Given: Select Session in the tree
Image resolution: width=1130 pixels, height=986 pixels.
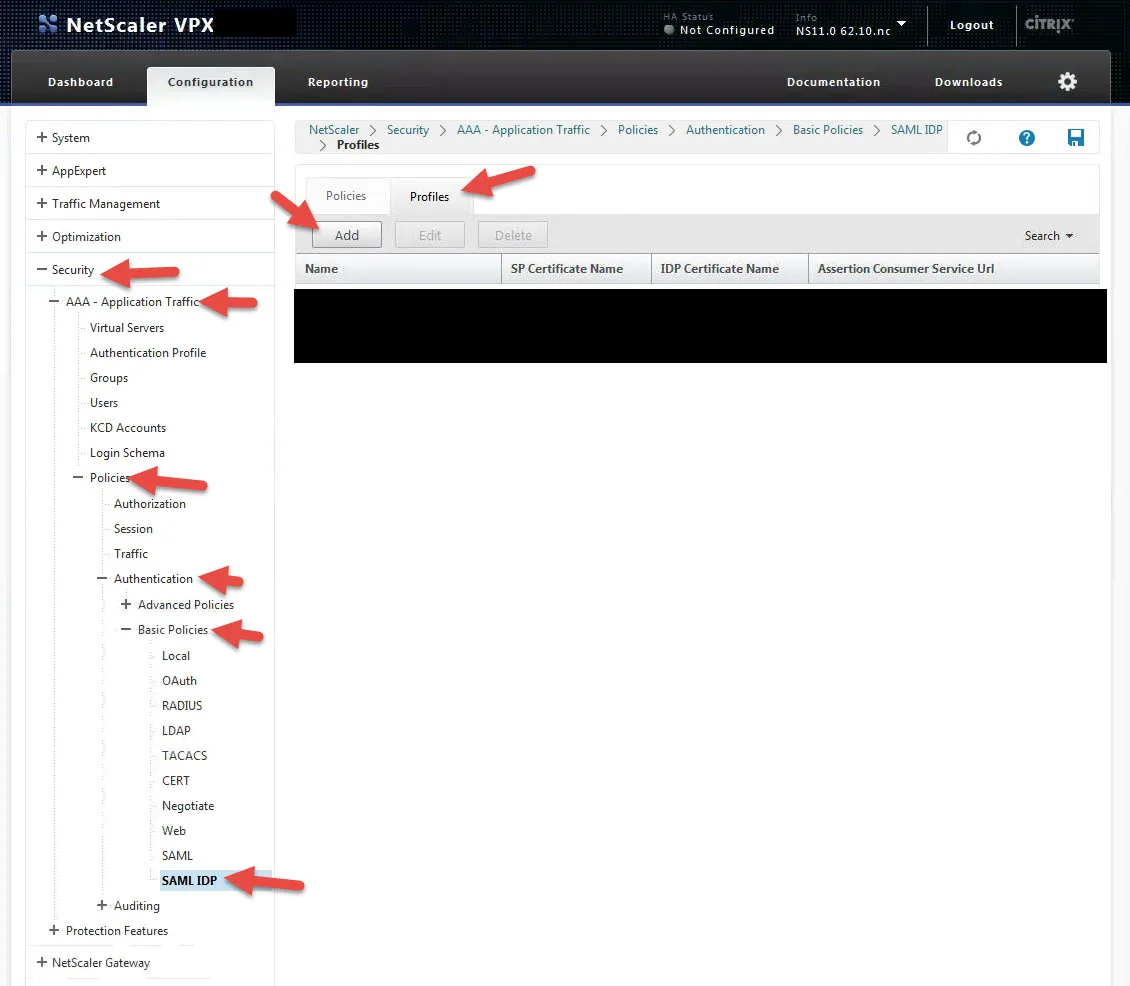Looking at the screenshot, I should [x=133, y=528].
